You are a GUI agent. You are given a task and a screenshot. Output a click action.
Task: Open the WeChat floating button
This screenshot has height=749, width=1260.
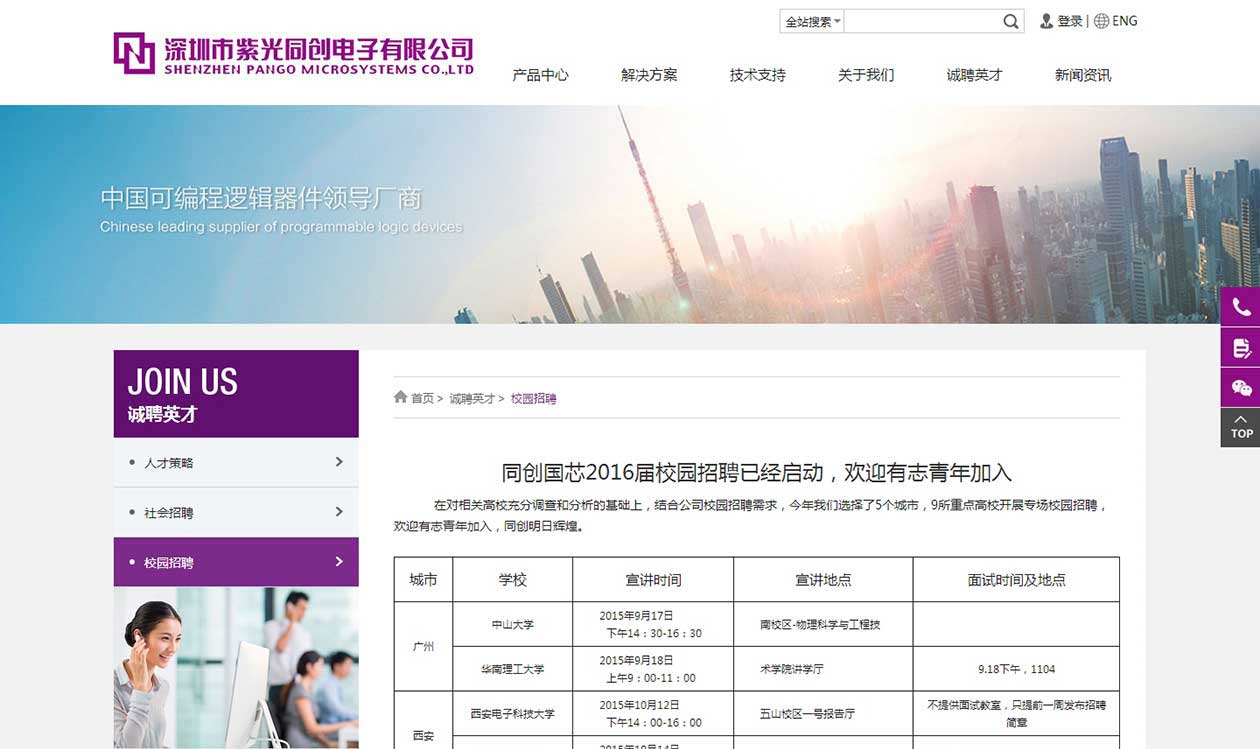coord(1240,387)
